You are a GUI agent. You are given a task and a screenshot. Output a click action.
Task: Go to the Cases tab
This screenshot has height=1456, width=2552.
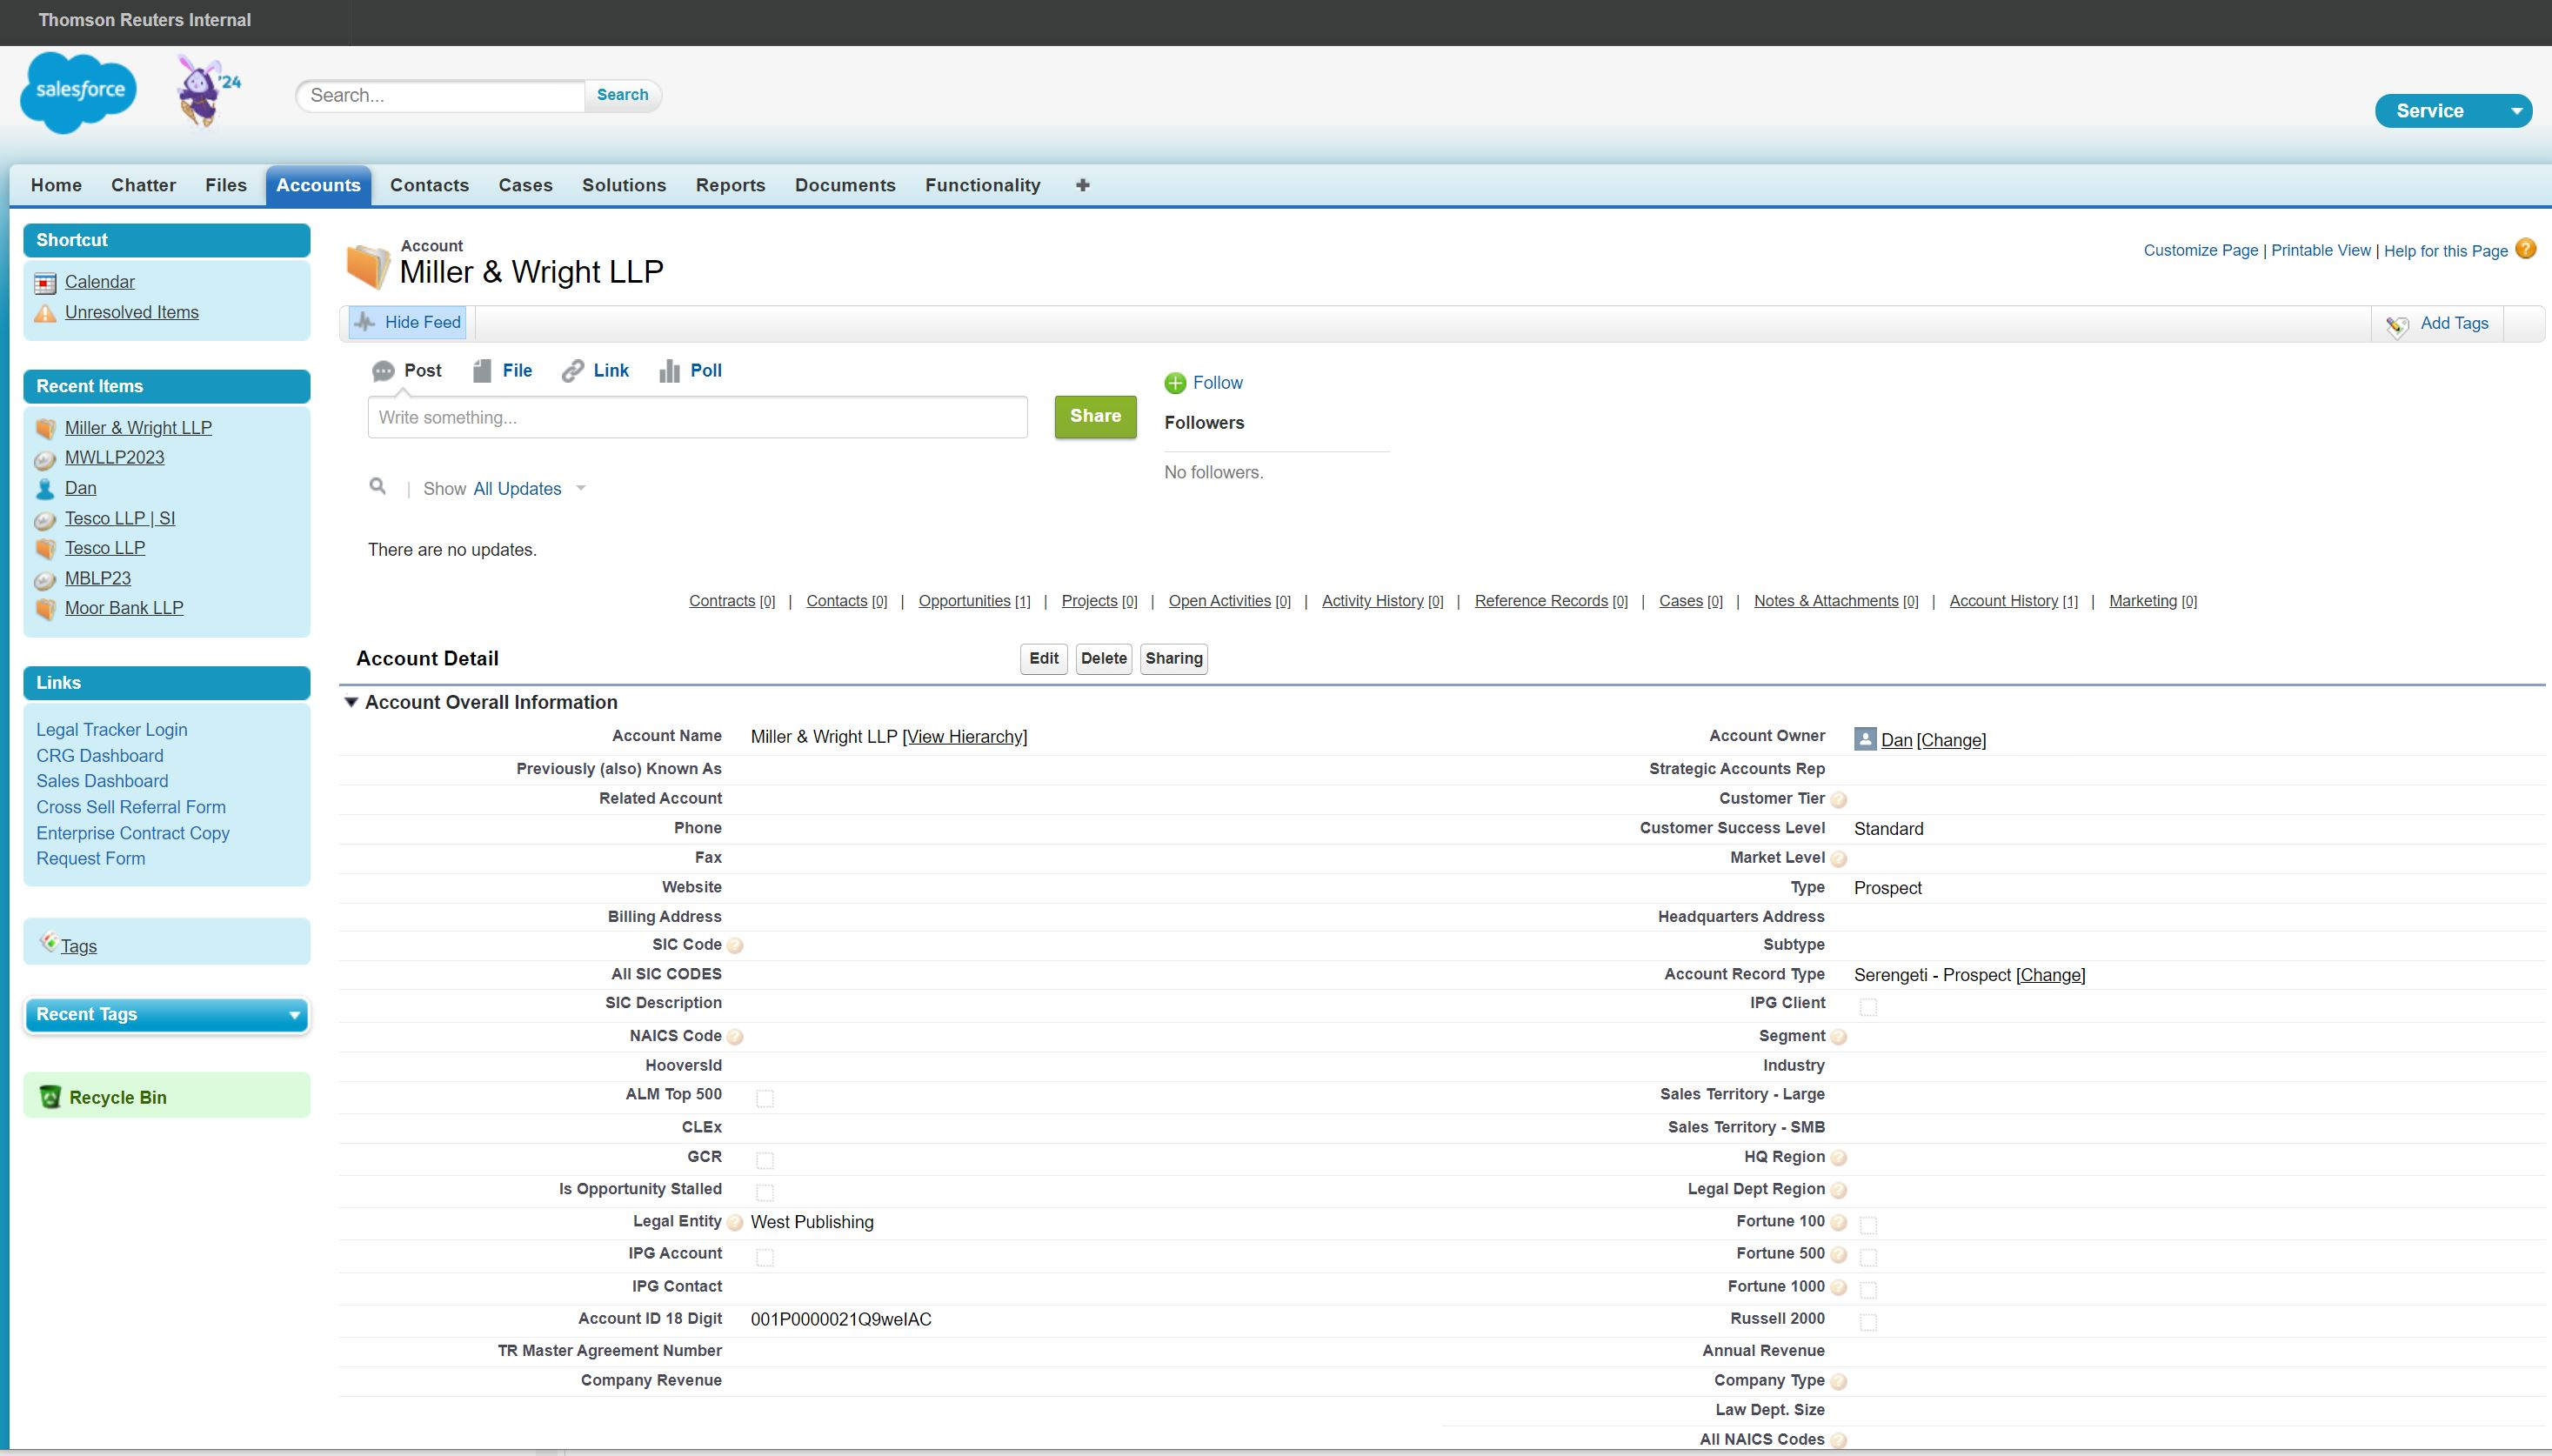pos(525,185)
